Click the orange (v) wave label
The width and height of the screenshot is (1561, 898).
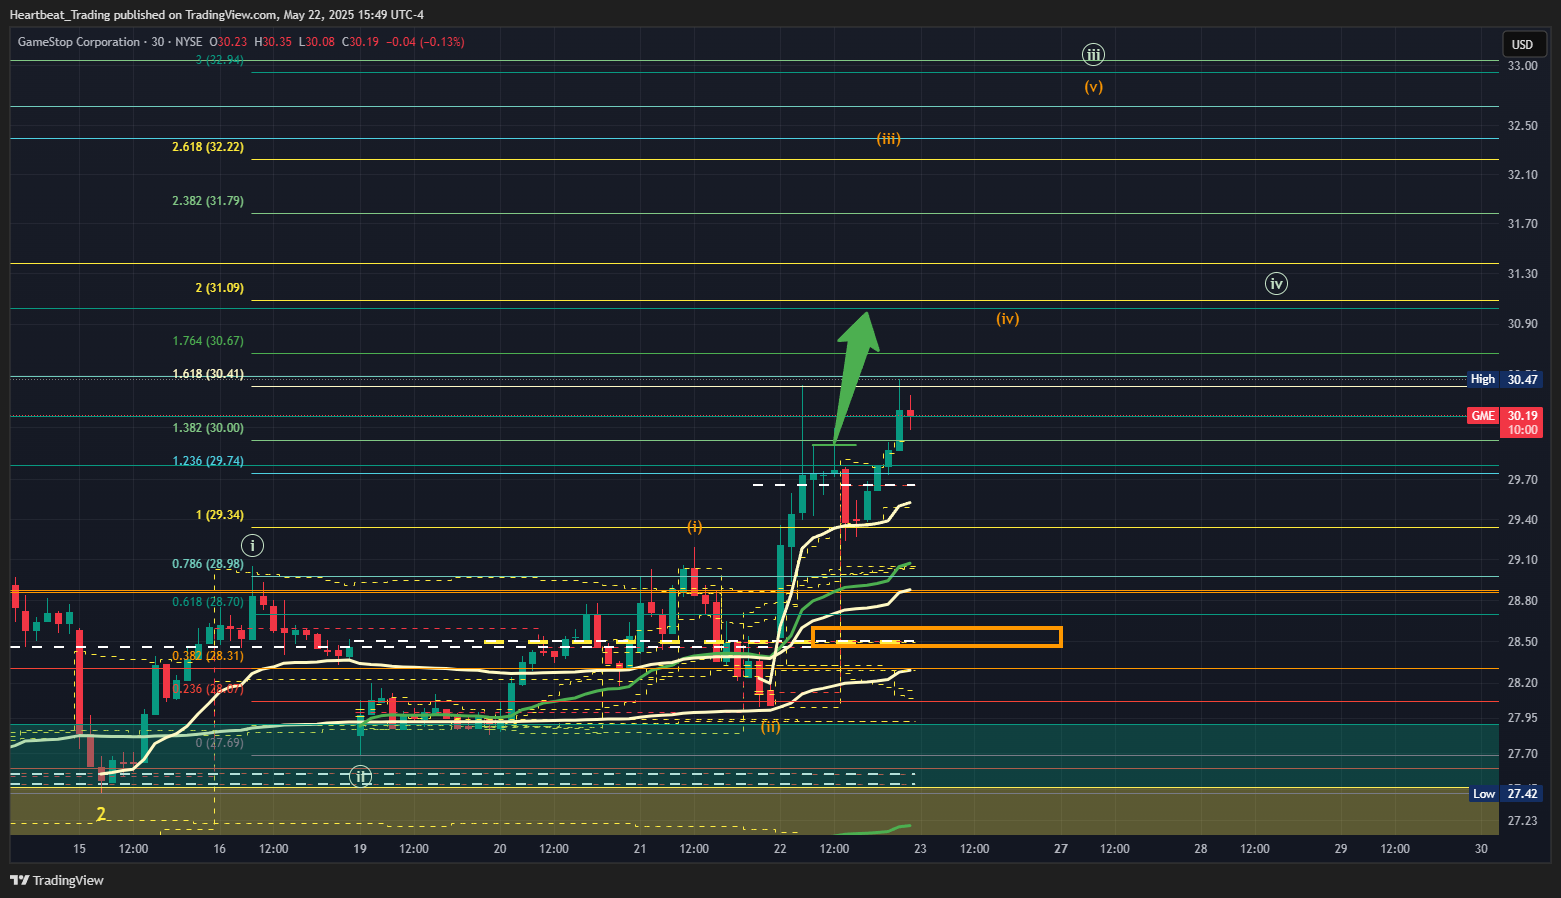pyautogui.click(x=1094, y=87)
